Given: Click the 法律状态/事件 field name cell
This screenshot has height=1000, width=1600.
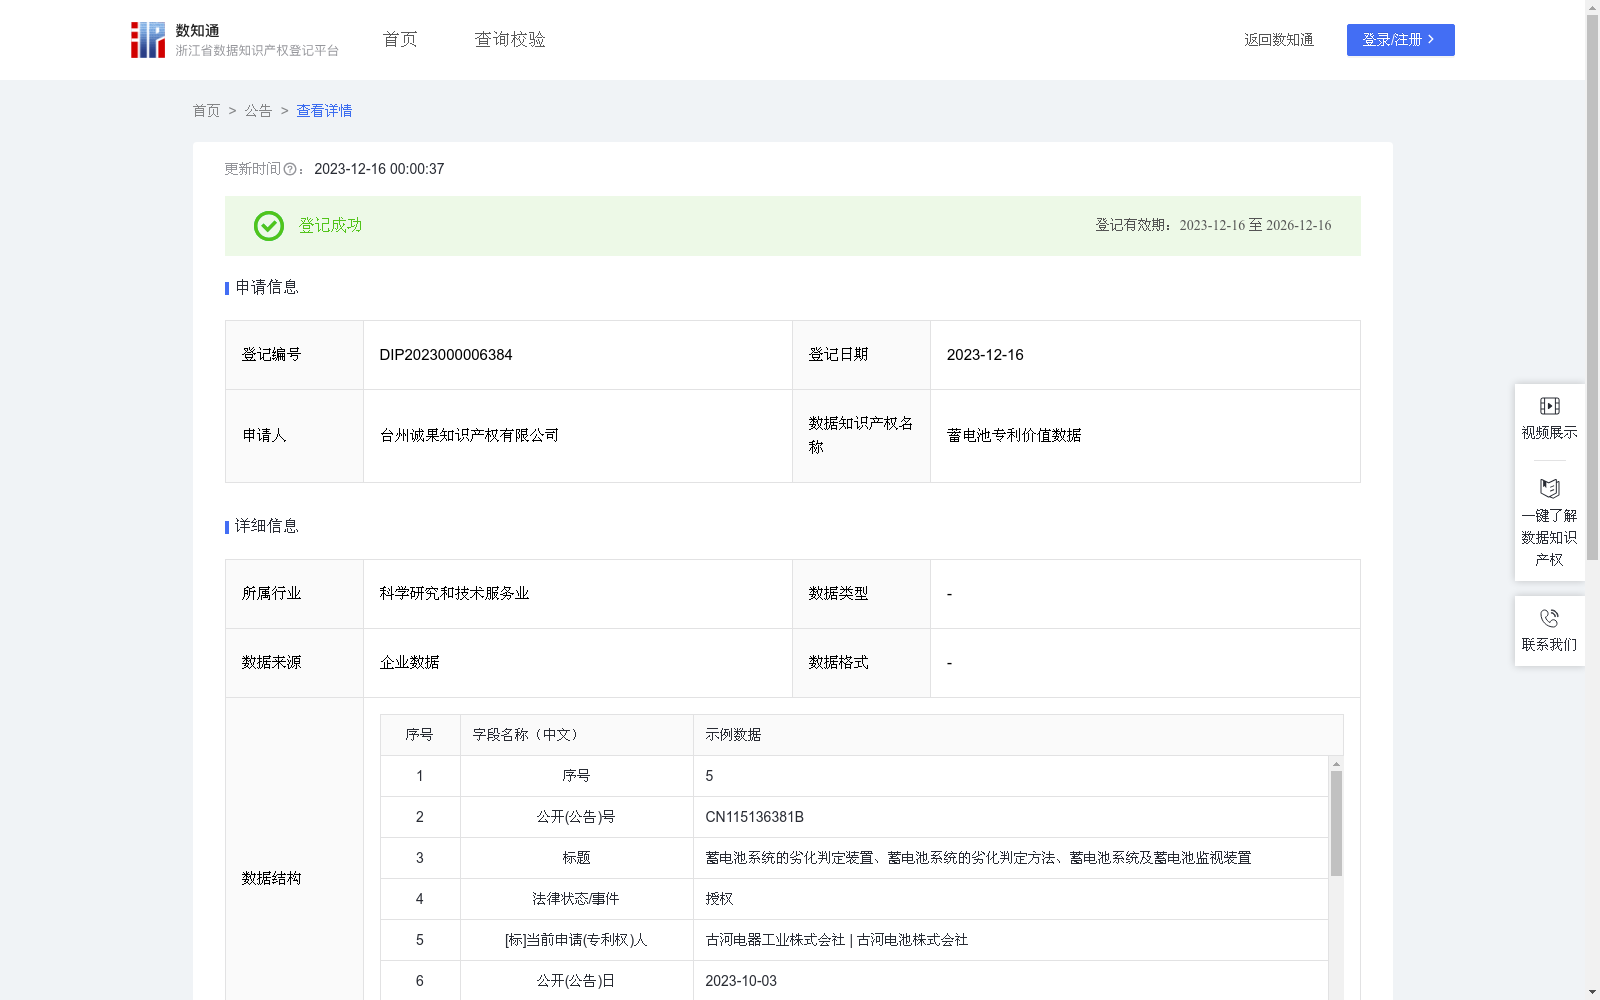Looking at the screenshot, I should point(576,899).
